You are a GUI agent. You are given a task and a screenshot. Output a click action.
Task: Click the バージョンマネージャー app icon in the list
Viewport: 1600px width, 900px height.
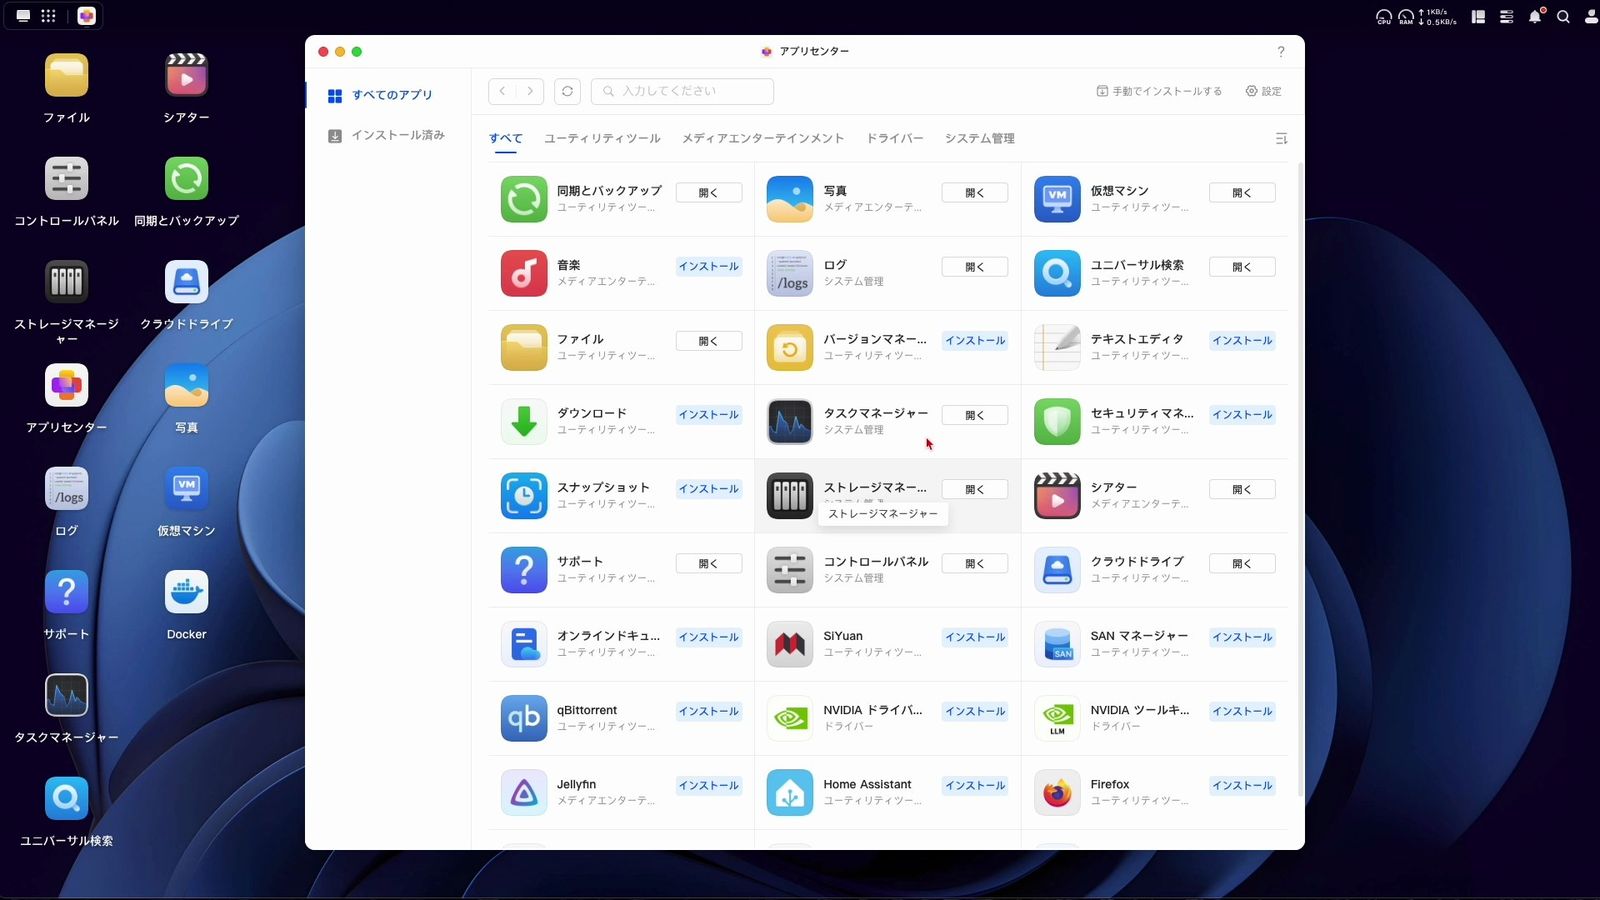point(790,348)
